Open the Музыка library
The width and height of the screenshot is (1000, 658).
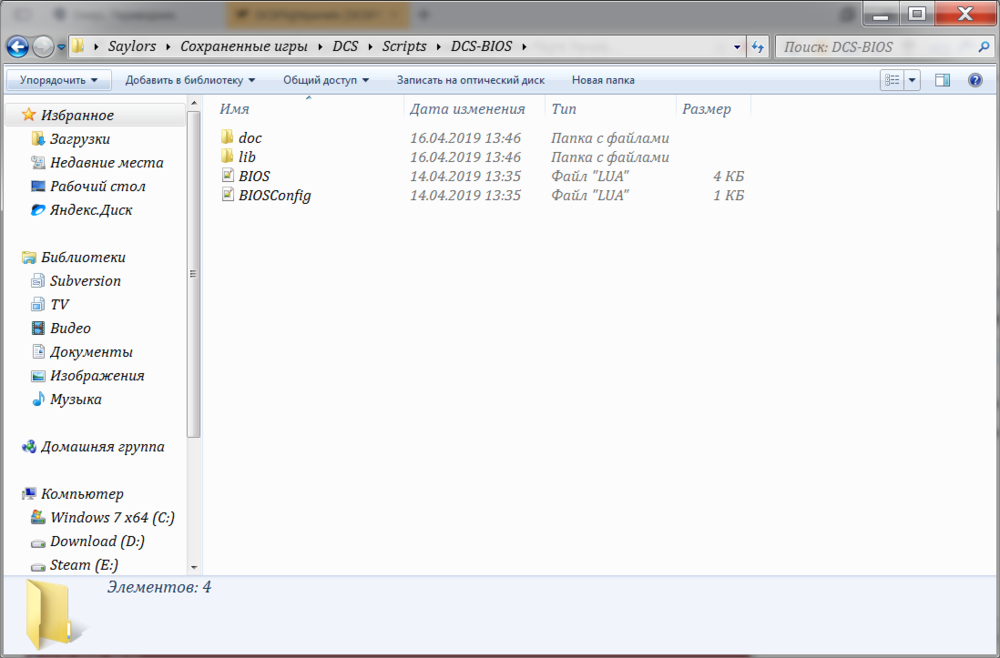click(75, 399)
